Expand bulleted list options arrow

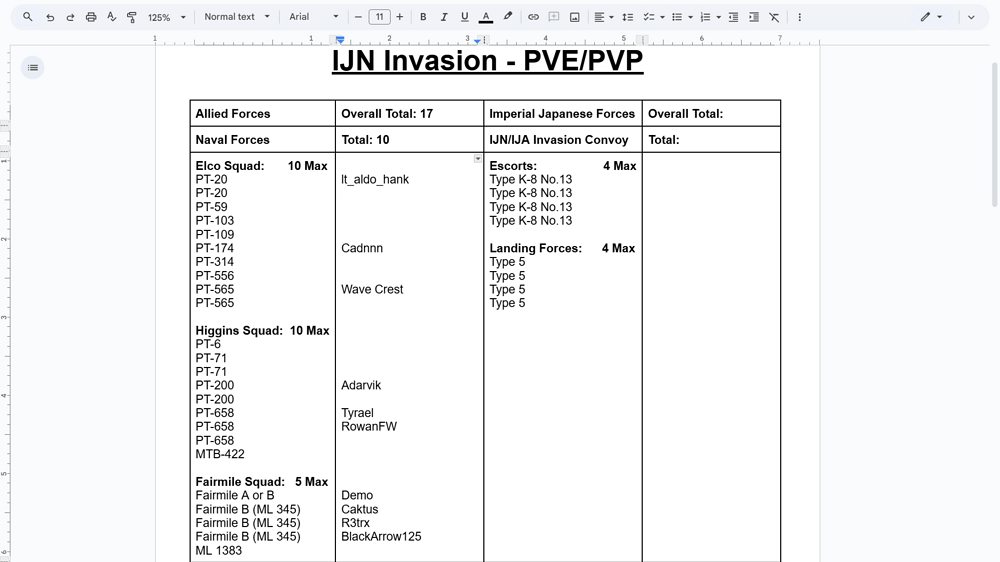click(x=690, y=17)
